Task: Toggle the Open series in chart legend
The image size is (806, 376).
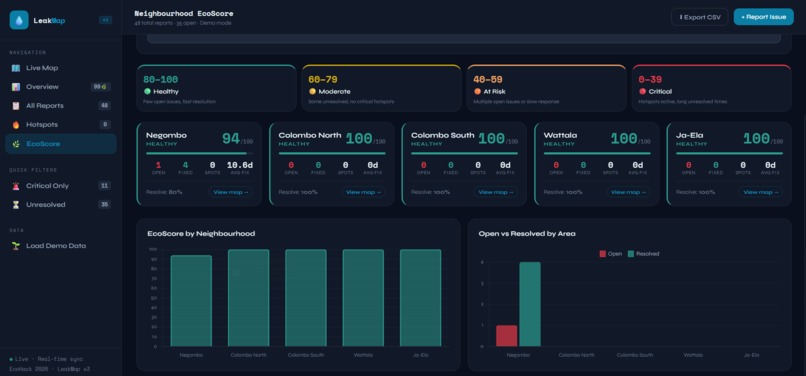Action: pos(611,254)
